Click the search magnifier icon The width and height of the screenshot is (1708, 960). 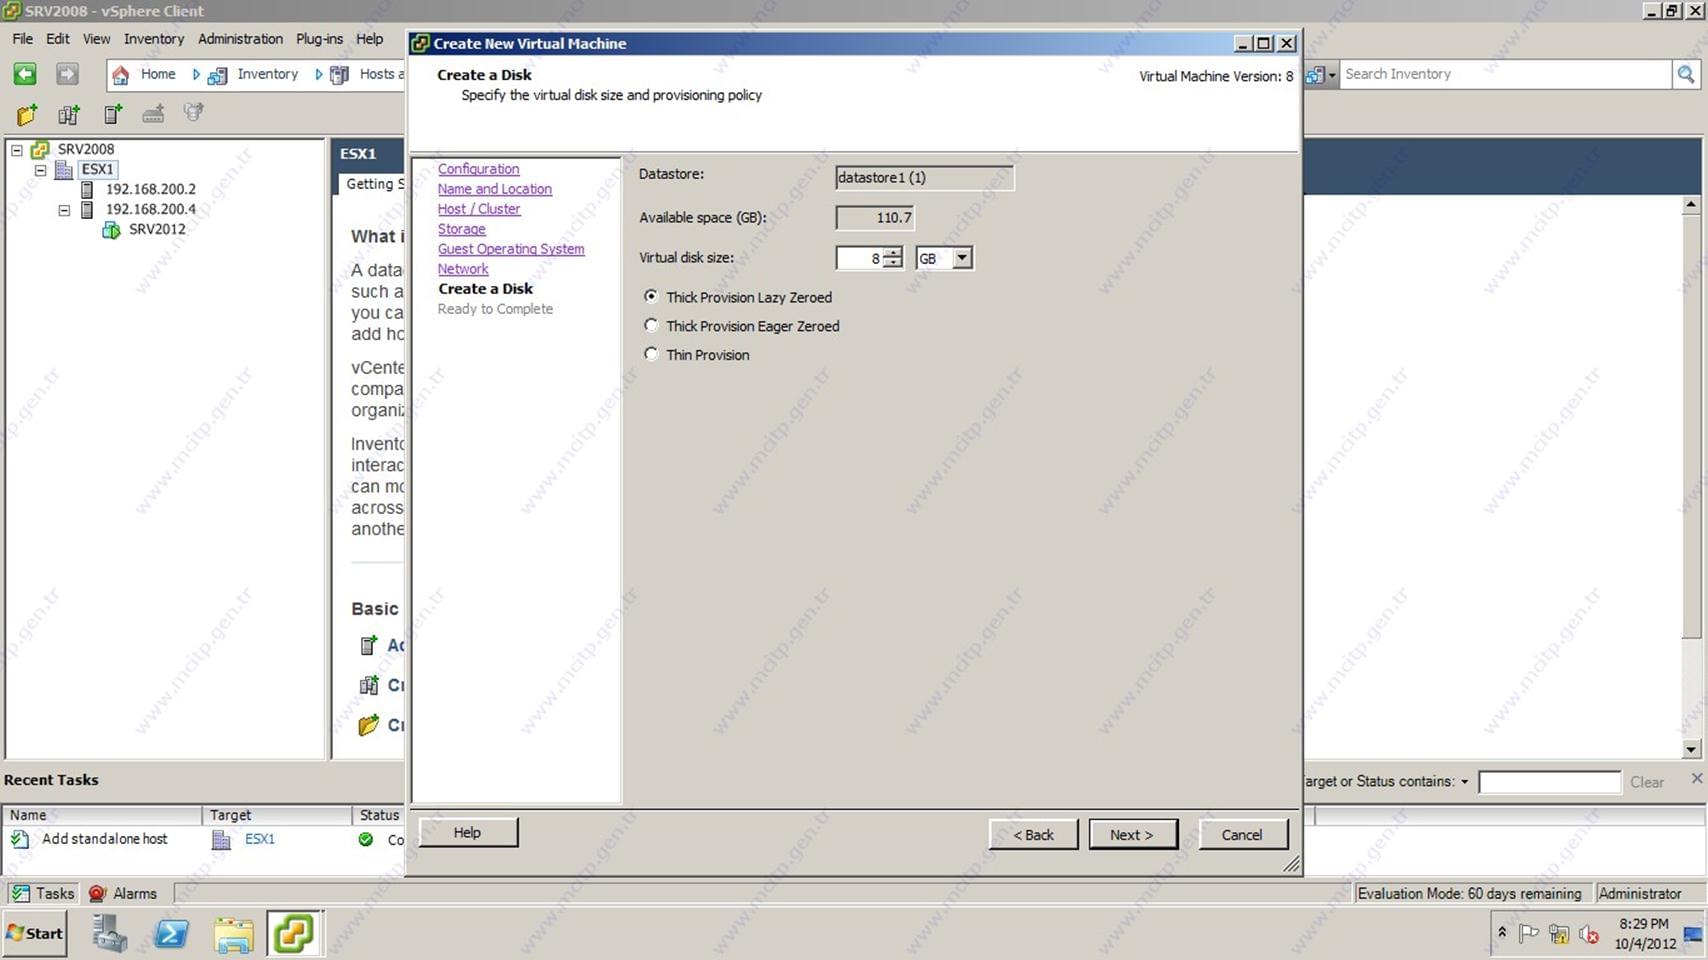click(x=1686, y=74)
